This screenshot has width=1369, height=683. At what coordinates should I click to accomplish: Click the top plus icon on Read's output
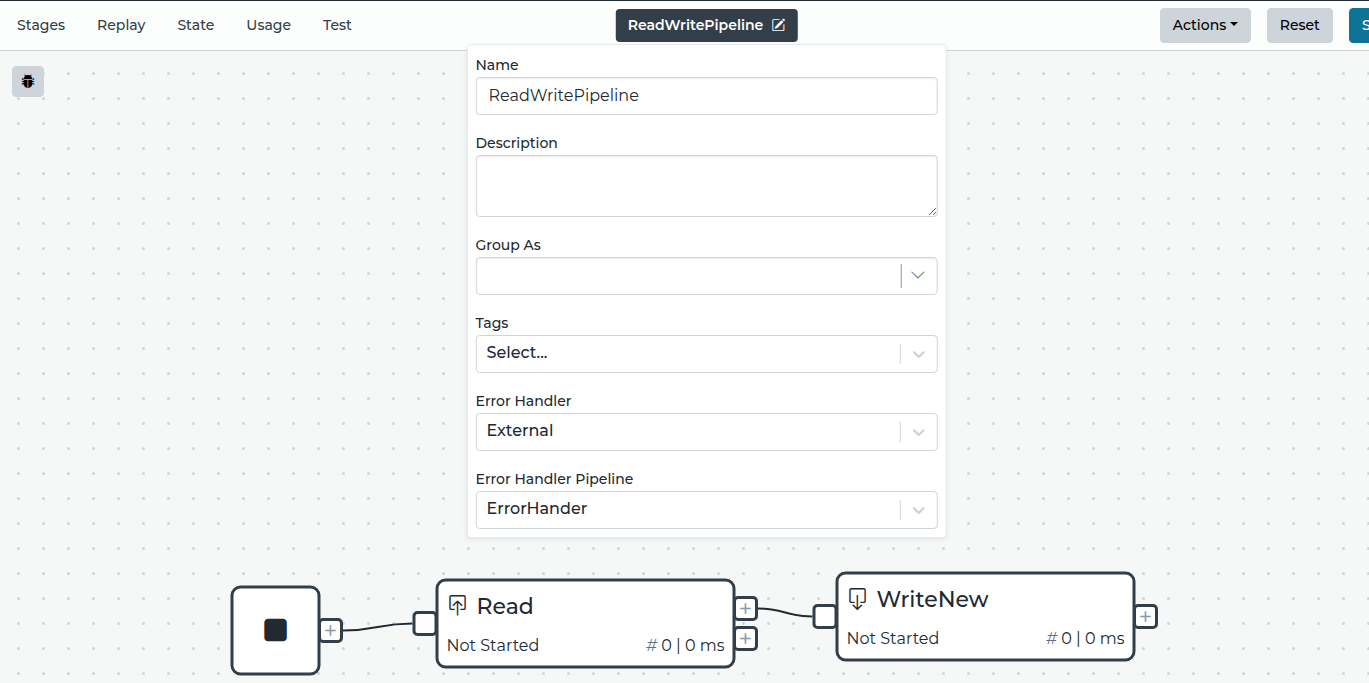click(x=745, y=607)
